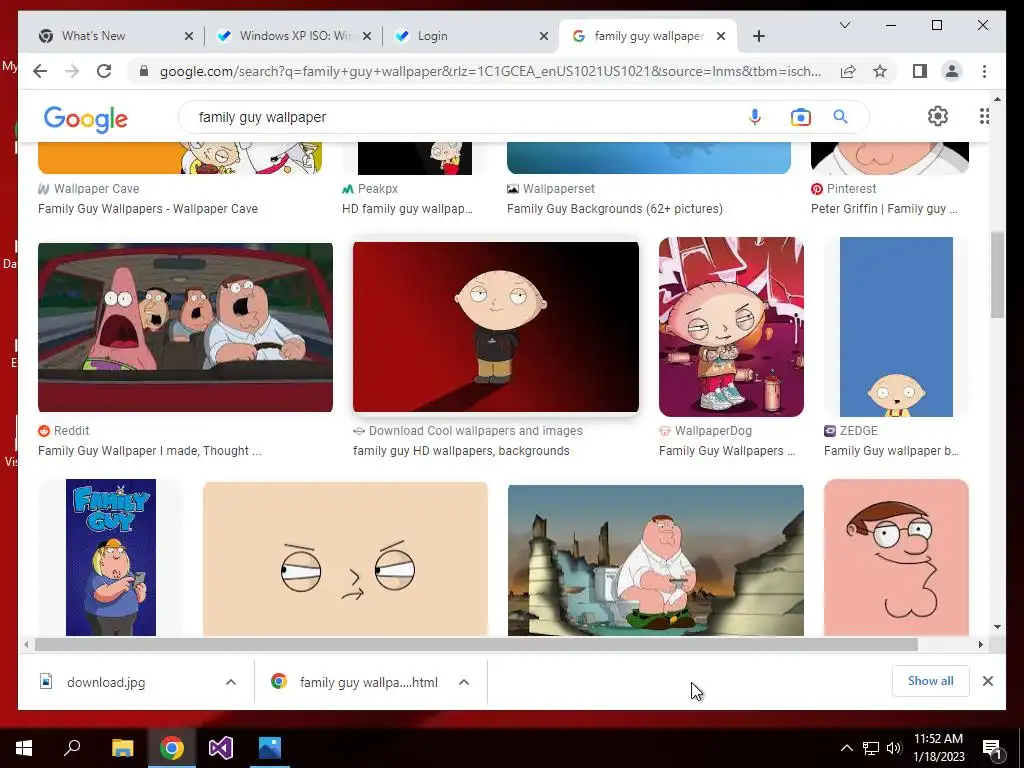Open the Chrome profile avatar
This screenshot has height=768, width=1024.
click(x=952, y=71)
